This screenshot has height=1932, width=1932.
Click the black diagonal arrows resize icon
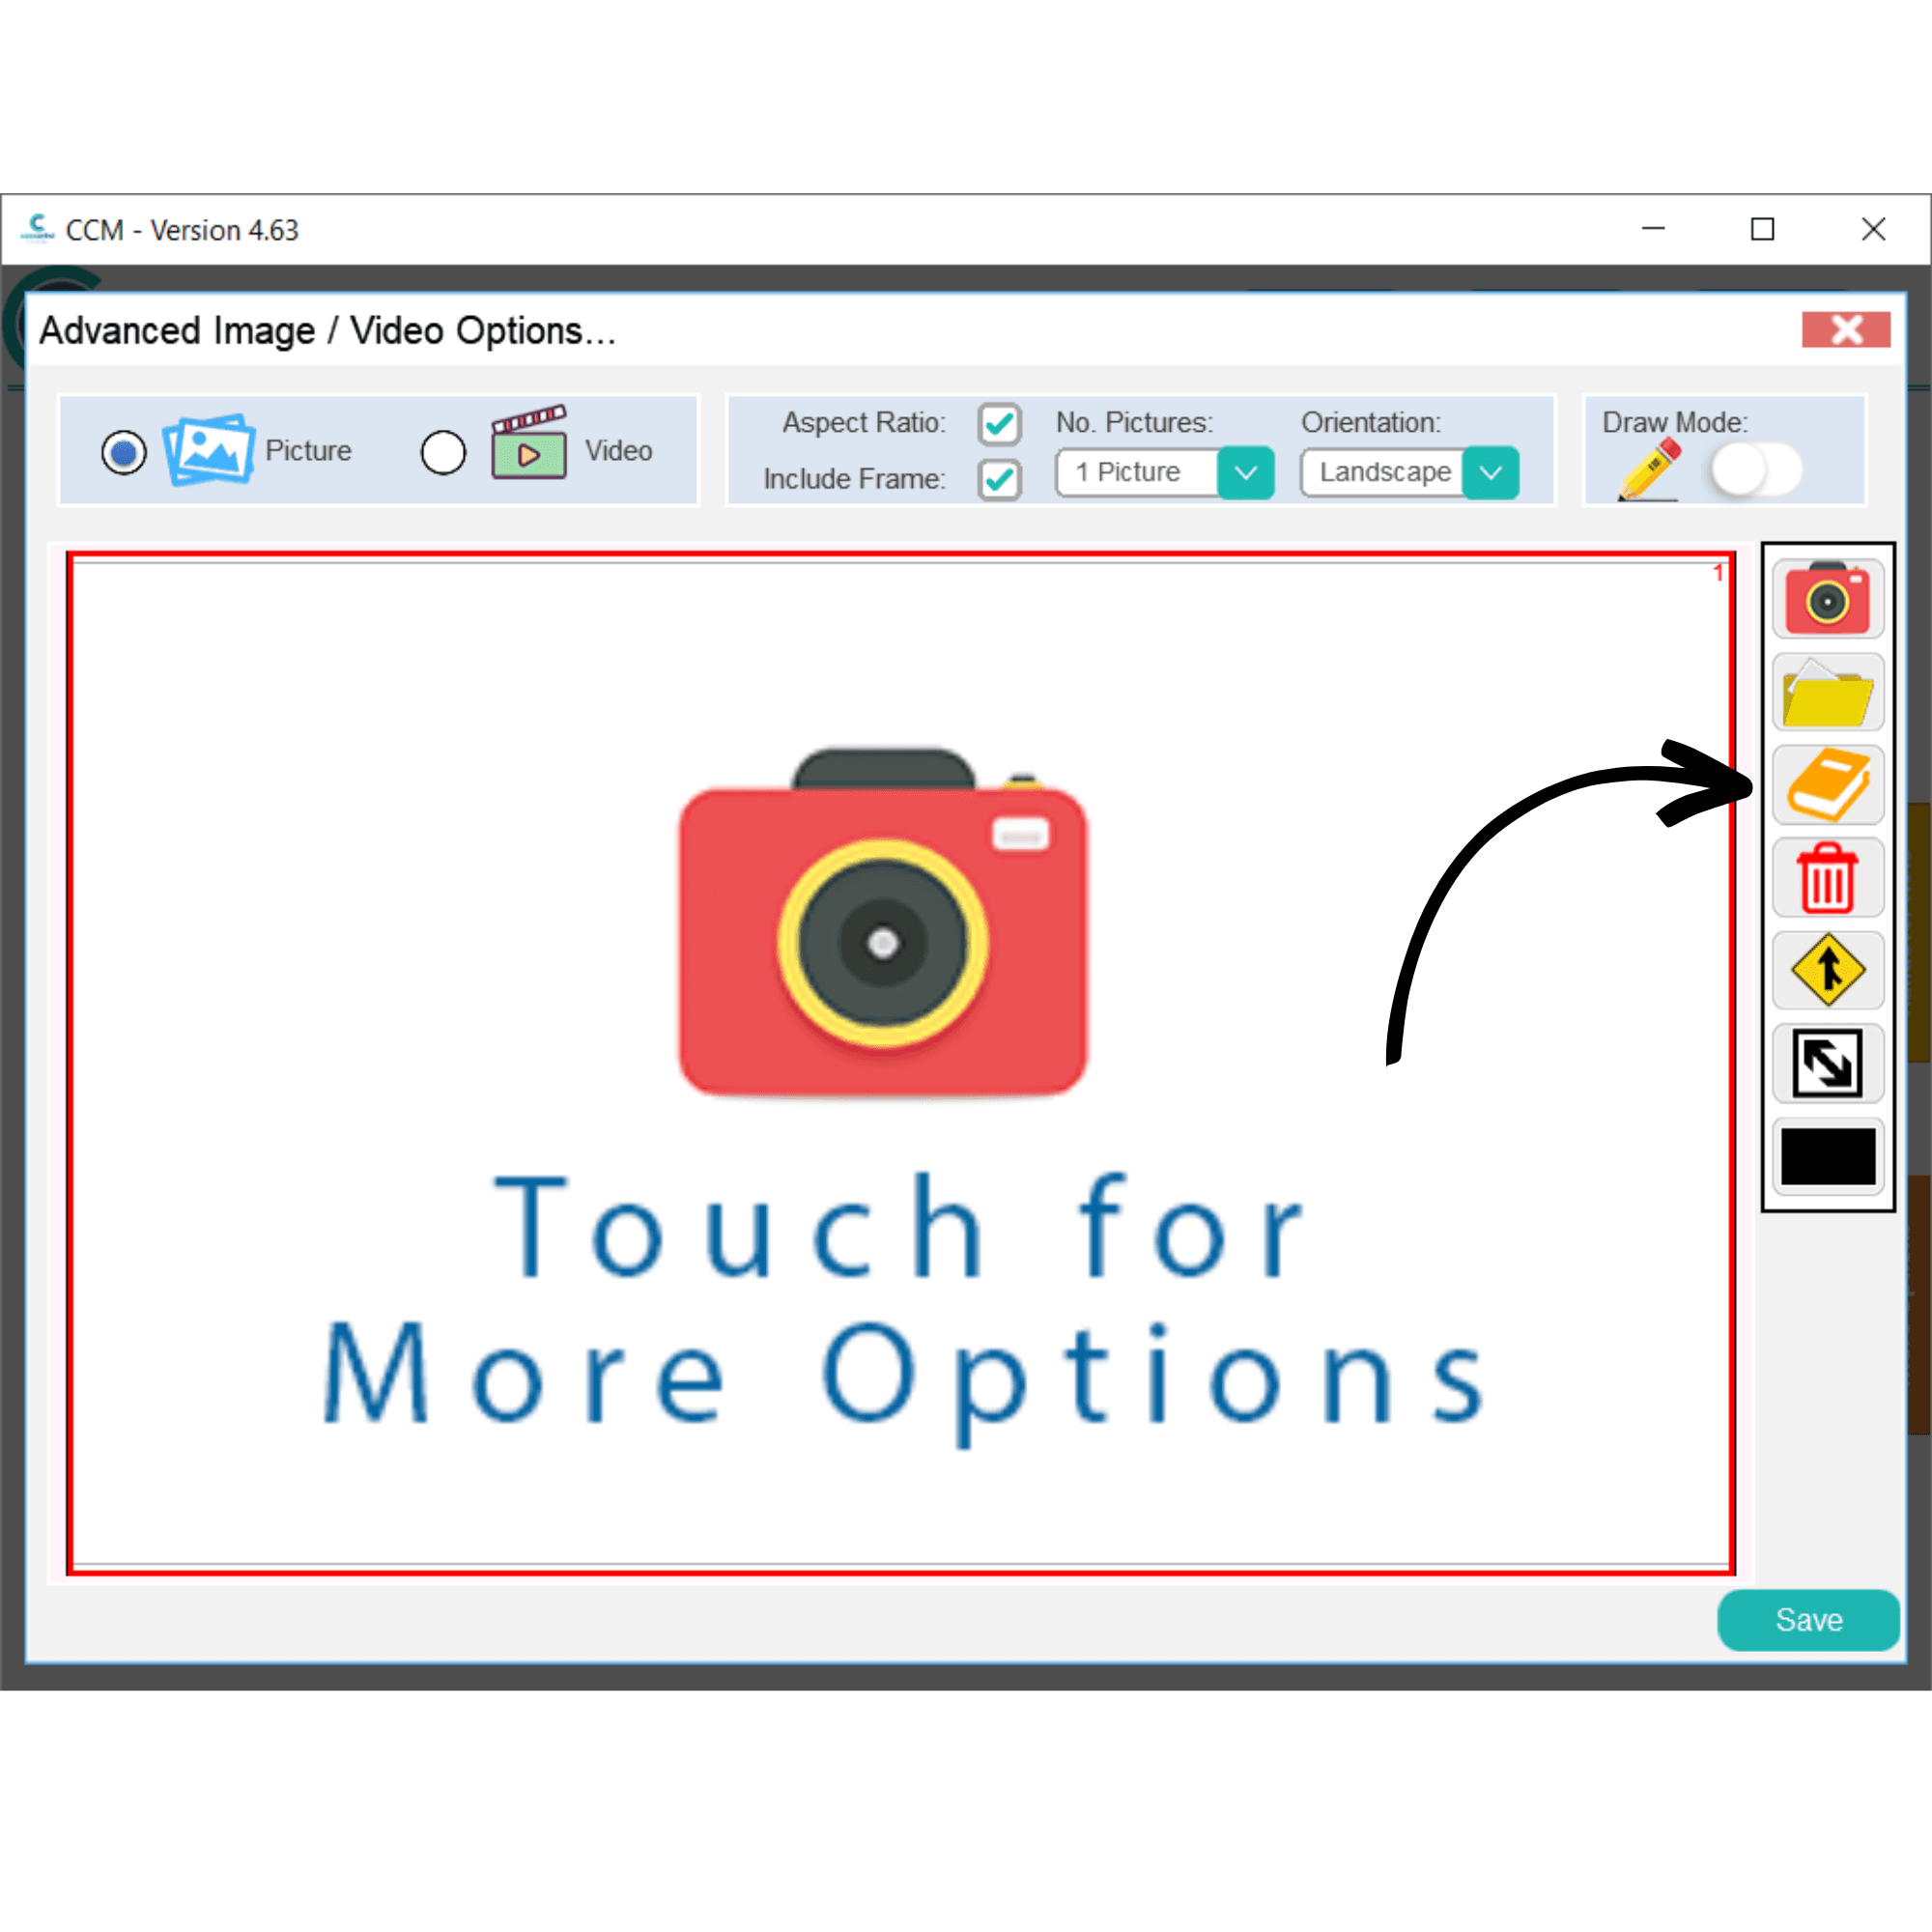tap(1827, 1063)
